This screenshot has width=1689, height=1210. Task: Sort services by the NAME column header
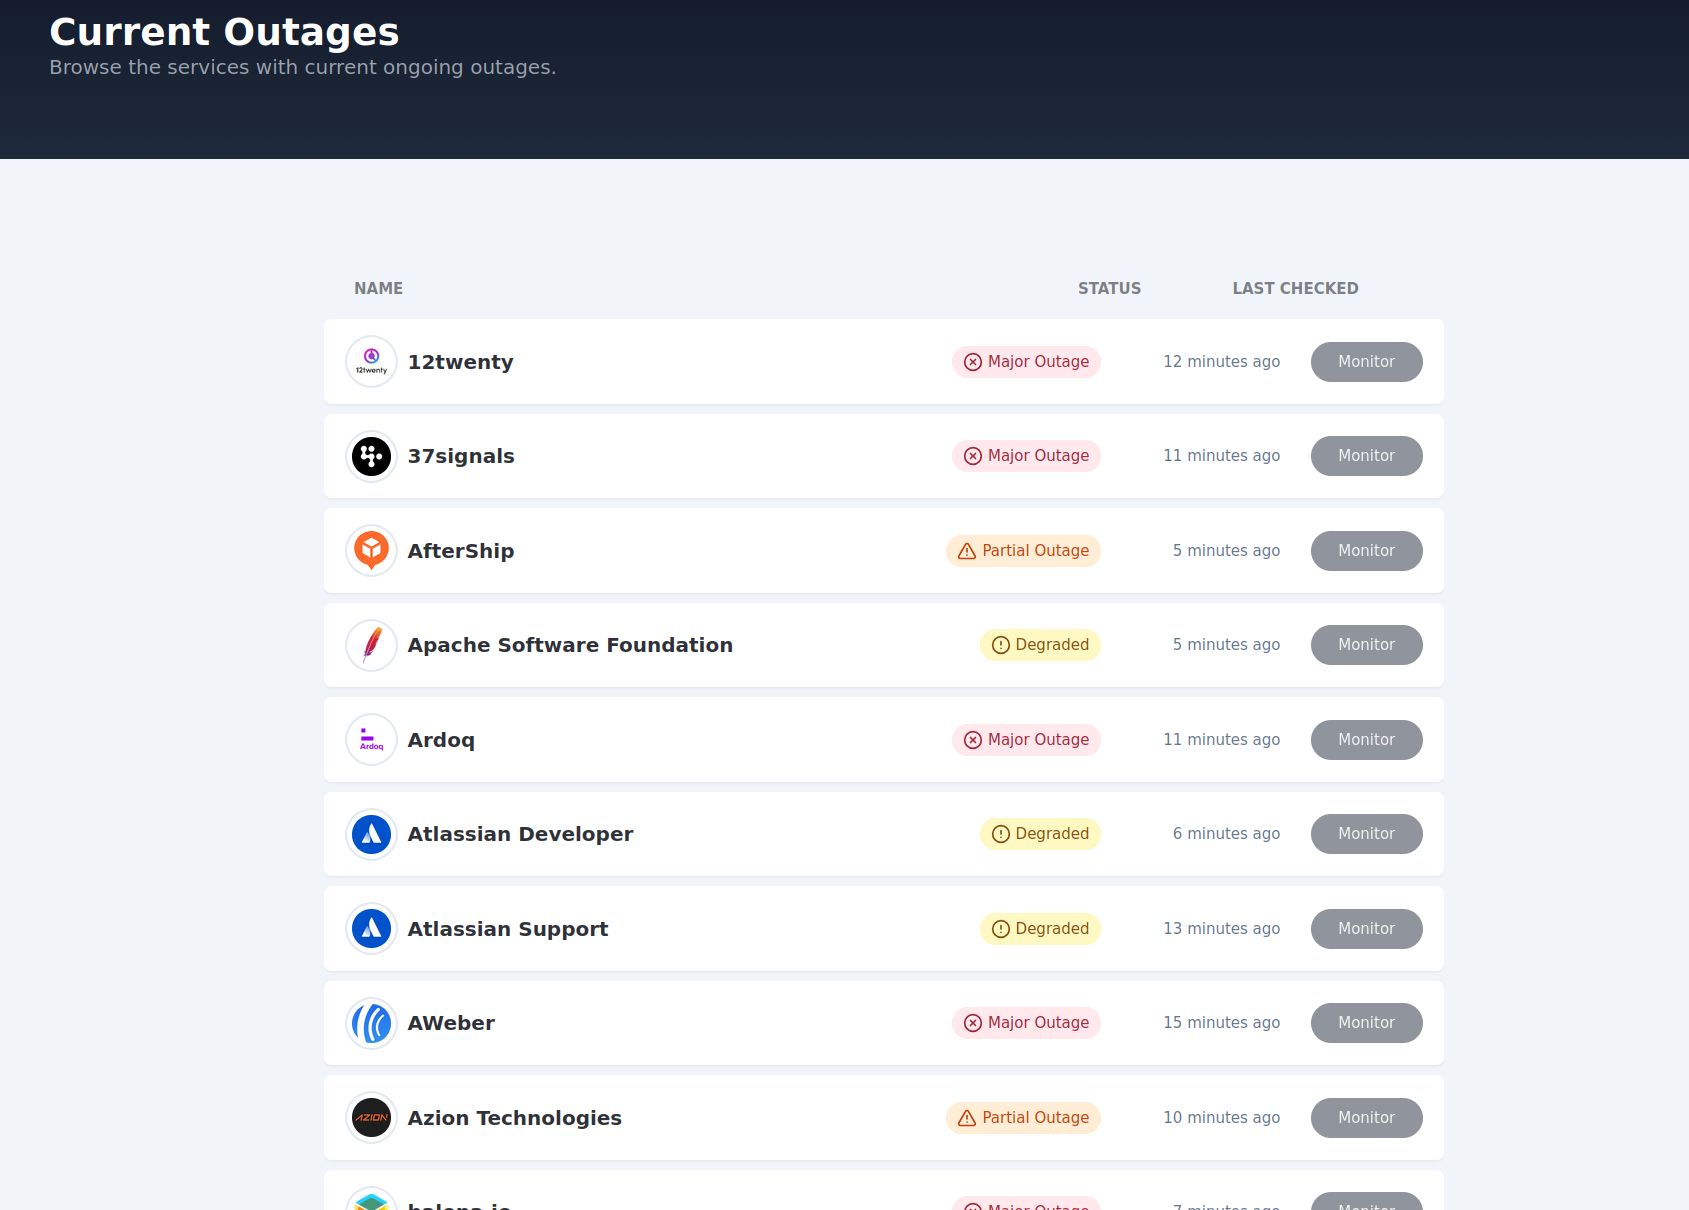[x=378, y=288]
